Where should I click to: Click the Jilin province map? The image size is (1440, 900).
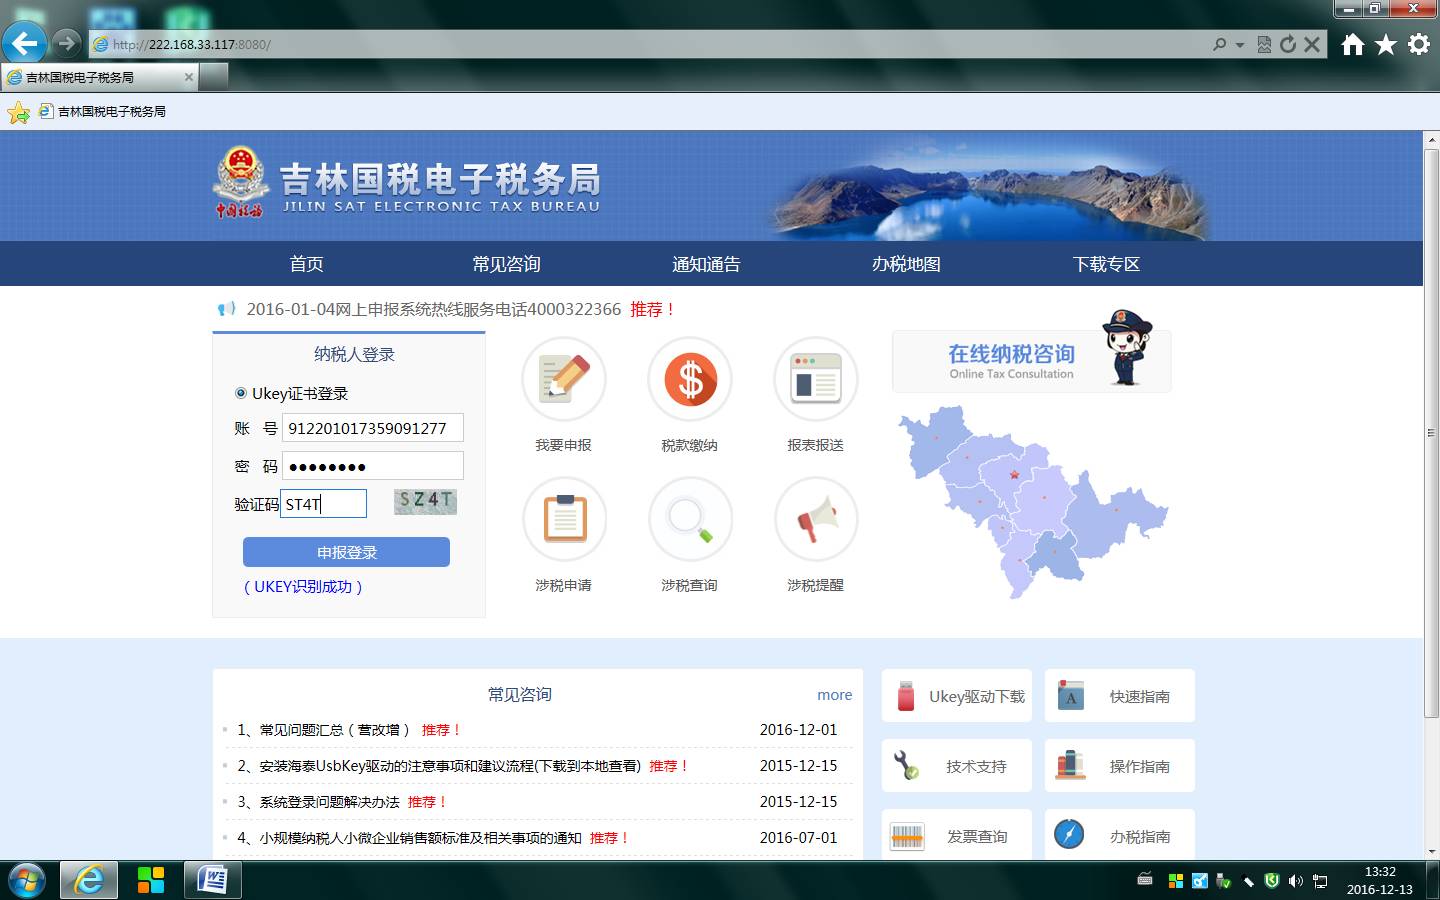coord(1032,502)
